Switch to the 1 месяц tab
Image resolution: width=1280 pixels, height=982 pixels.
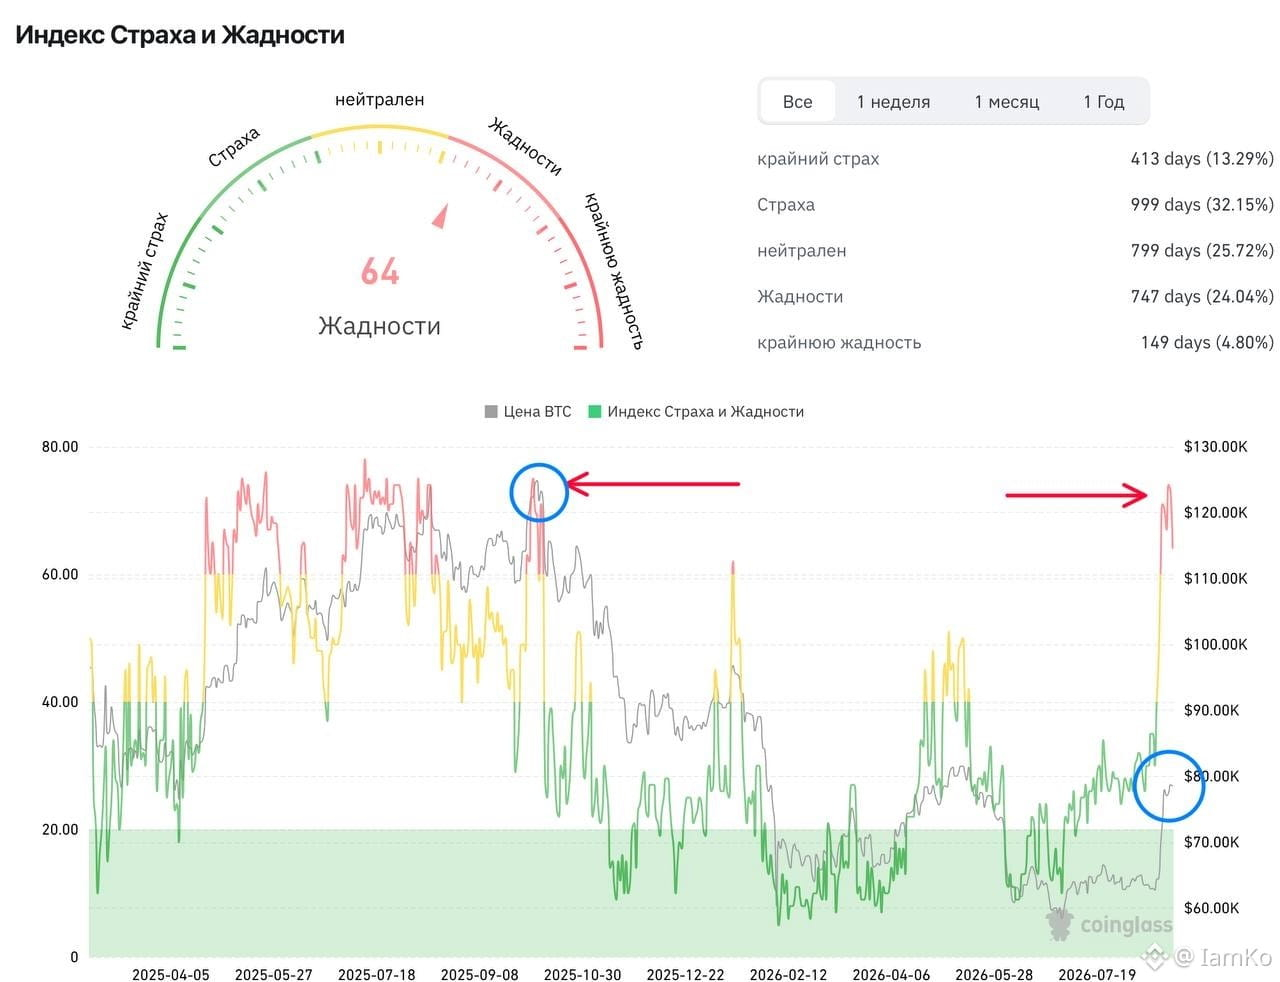1007,101
